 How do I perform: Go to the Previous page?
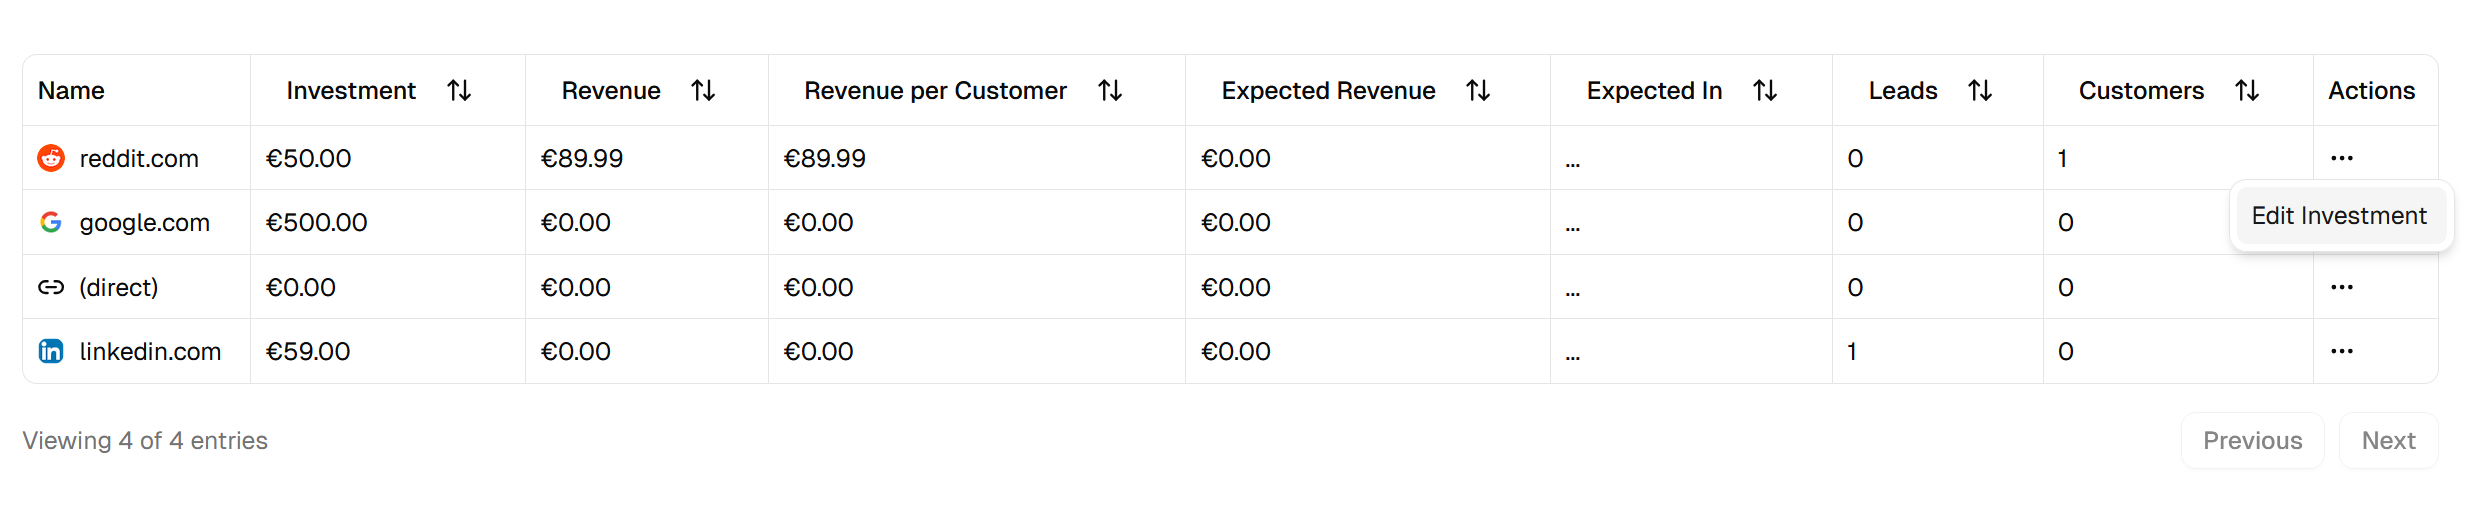pyautogui.click(x=2252, y=441)
